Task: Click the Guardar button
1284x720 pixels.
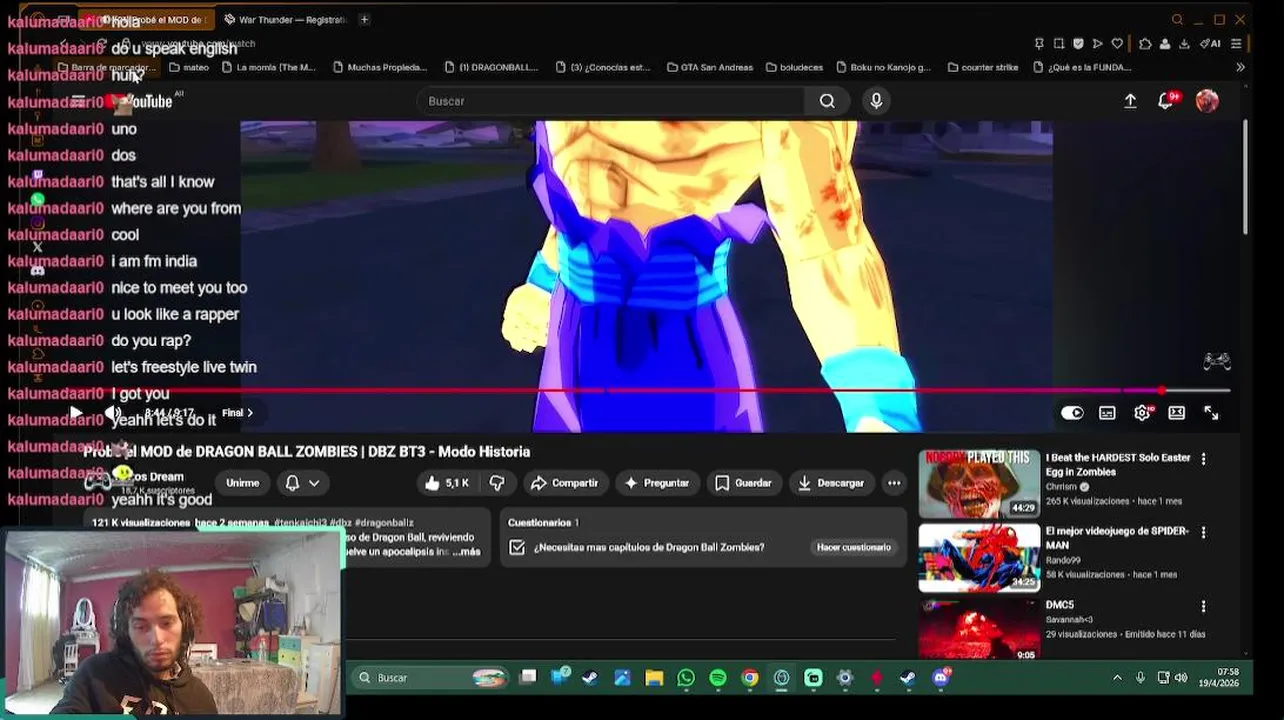Action: point(743,483)
